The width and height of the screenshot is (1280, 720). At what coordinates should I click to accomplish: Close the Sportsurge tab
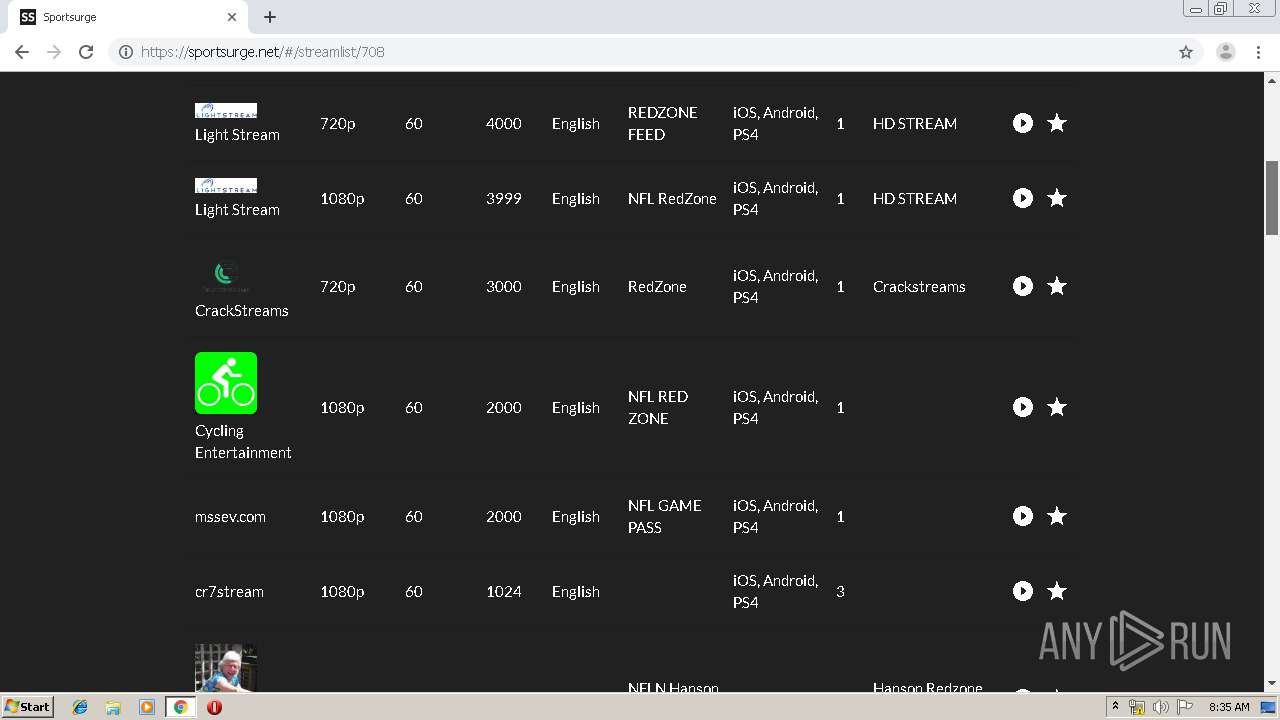232,17
